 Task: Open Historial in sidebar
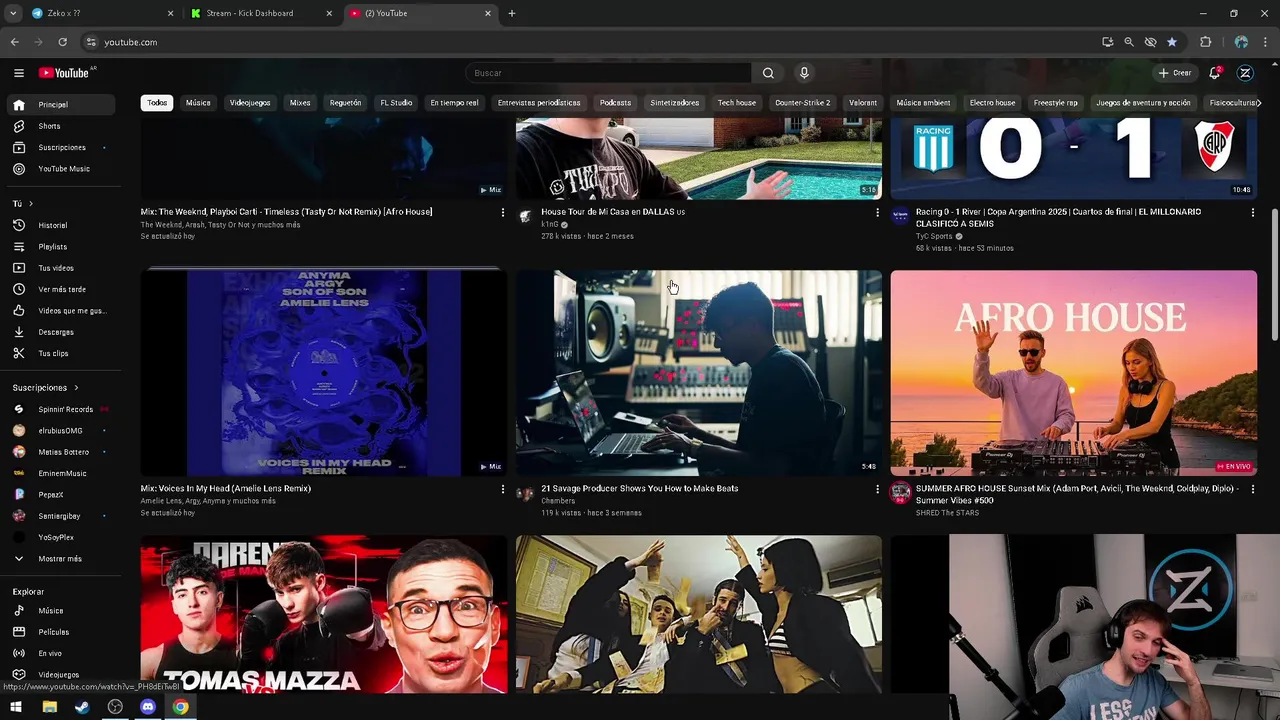point(60,226)
